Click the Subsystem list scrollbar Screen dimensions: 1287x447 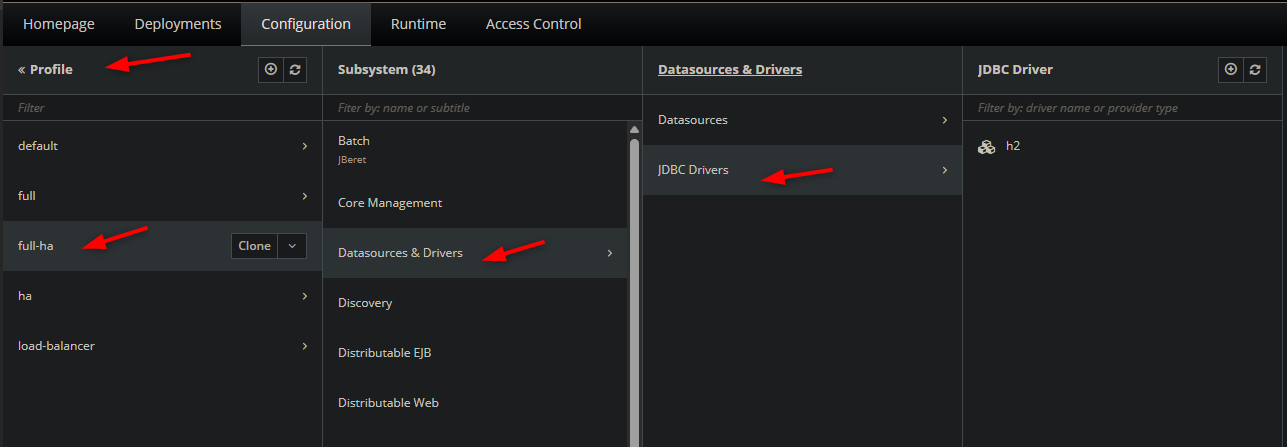coord(634,280)
